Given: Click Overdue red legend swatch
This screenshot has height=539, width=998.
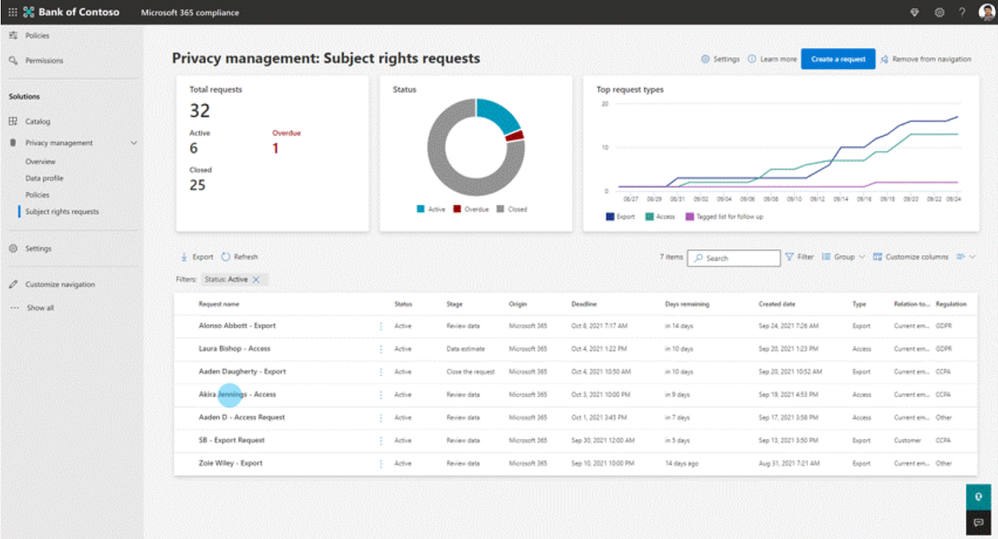Looking at the screenshot, I should tap(457, 209).
